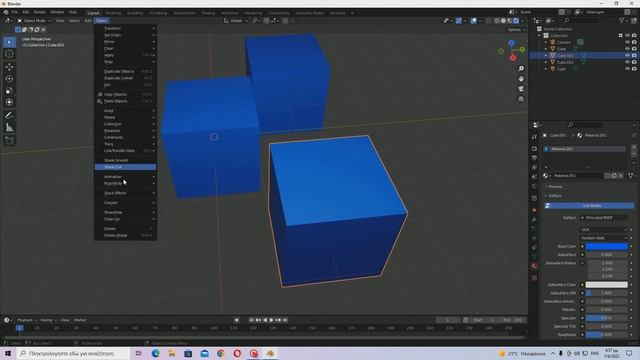Click the outliner filter funnel icon
The image size is (640, 360).
[622, 20]
